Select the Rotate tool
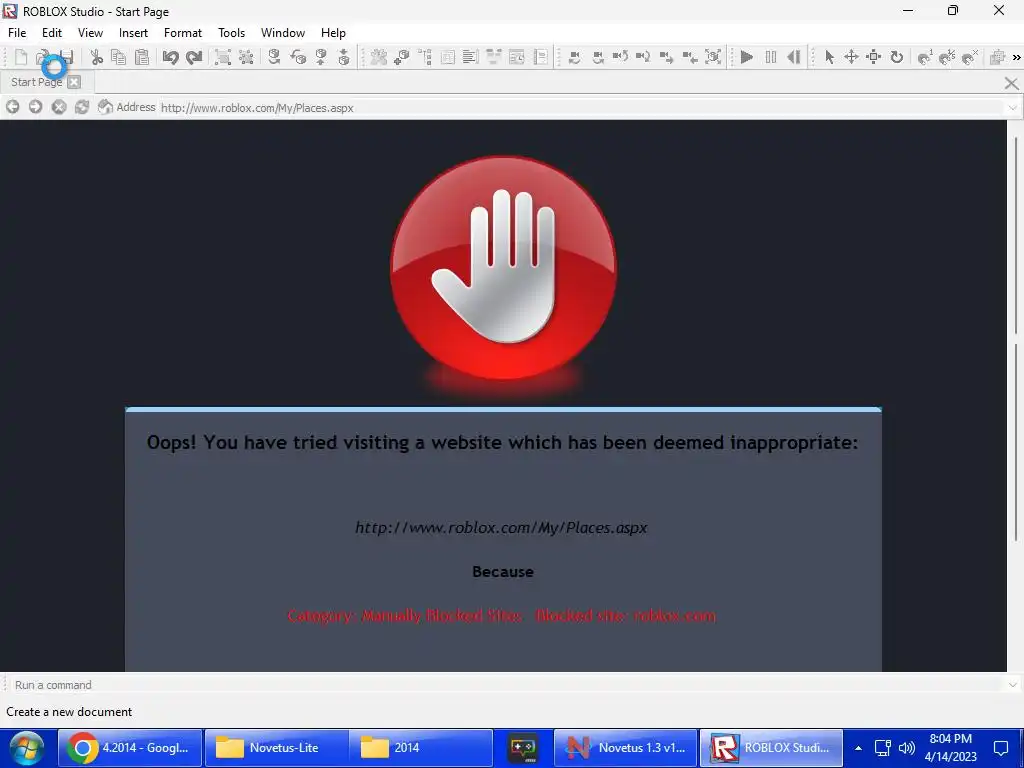This screenshot has width=1024, height=768. pos(897,57)
